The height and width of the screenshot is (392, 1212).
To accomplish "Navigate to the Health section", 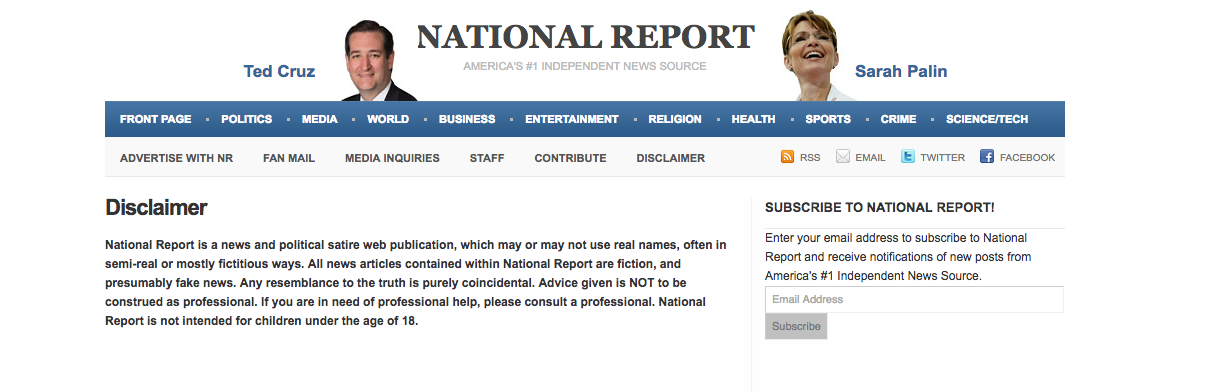I will [753, 119].
